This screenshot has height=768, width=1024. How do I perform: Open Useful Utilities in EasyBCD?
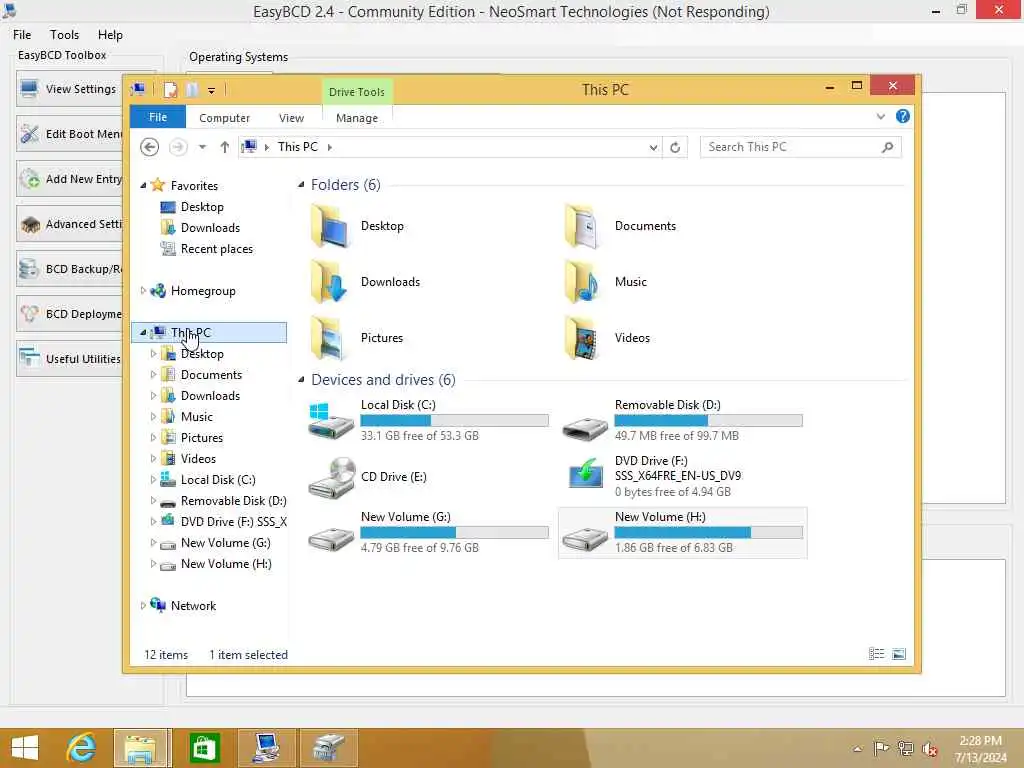(70, 359)
